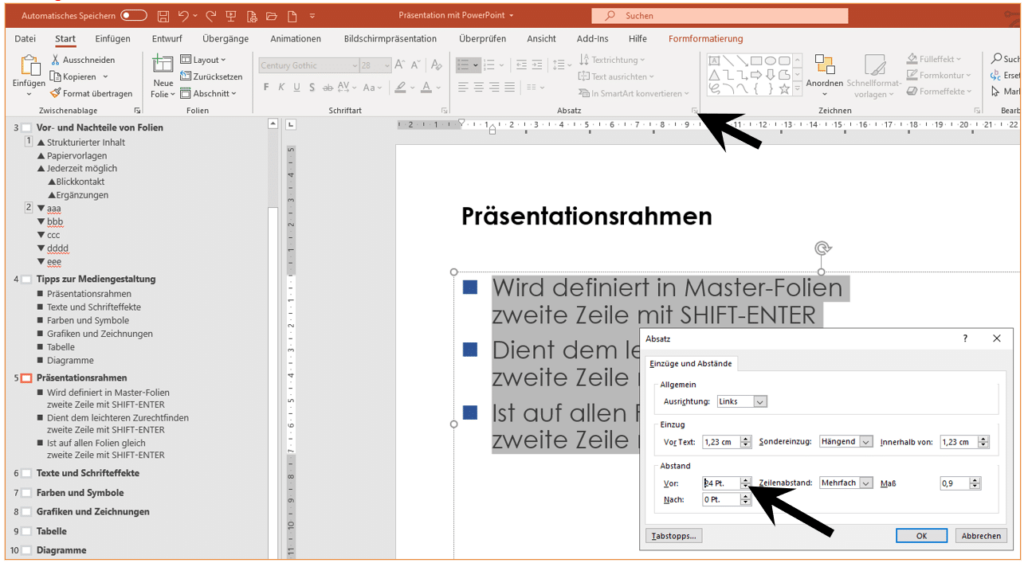This screenshot has width=1024, height=563.
Task: Open the Abschnitt dropdown
Action: (208, 93)
